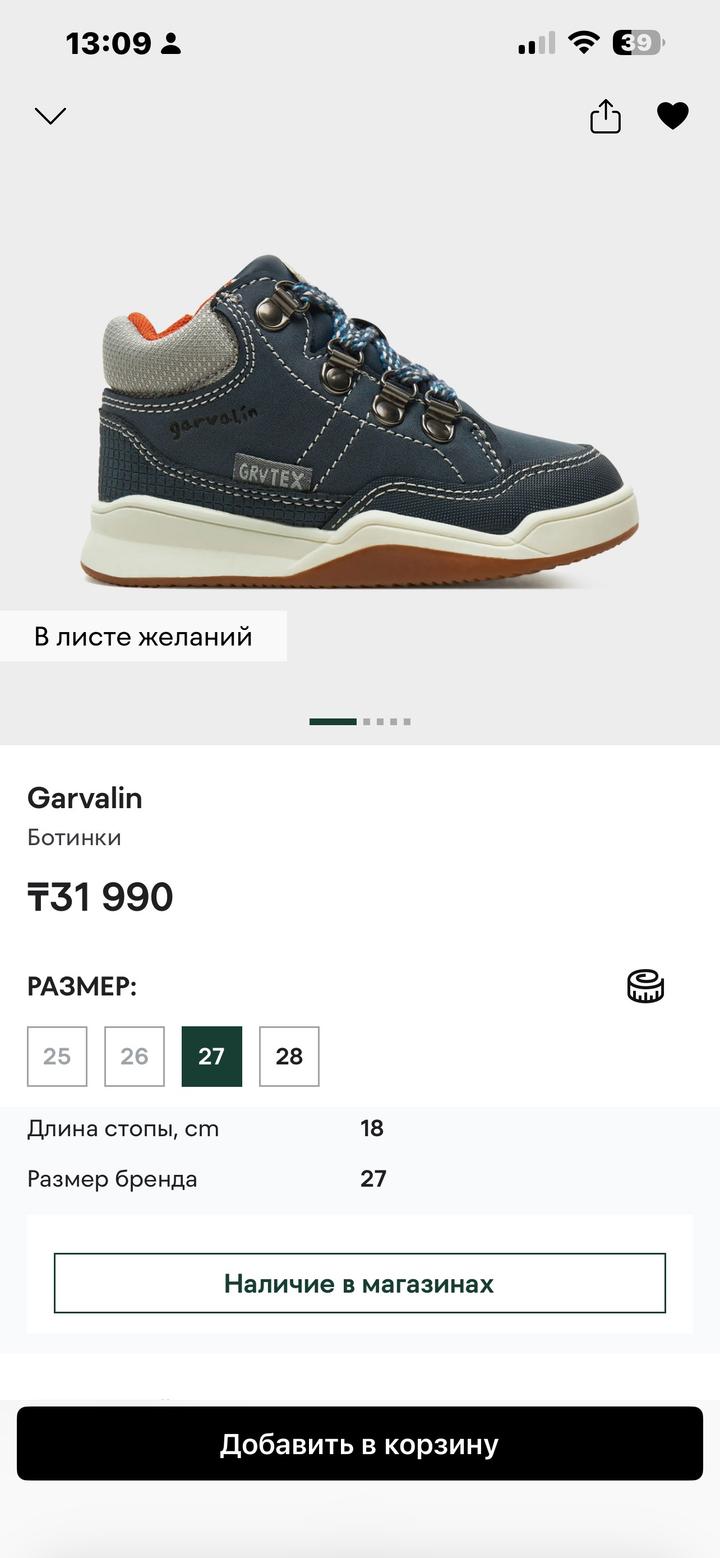Tap the В листе желаний label
This screenshot has height=1558, width=720.
(x=143, y=636)
